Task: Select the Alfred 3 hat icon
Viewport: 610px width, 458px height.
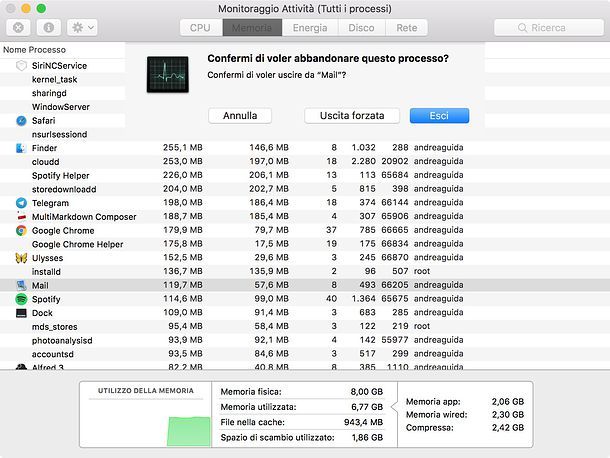Action: (x=21, y=366)
